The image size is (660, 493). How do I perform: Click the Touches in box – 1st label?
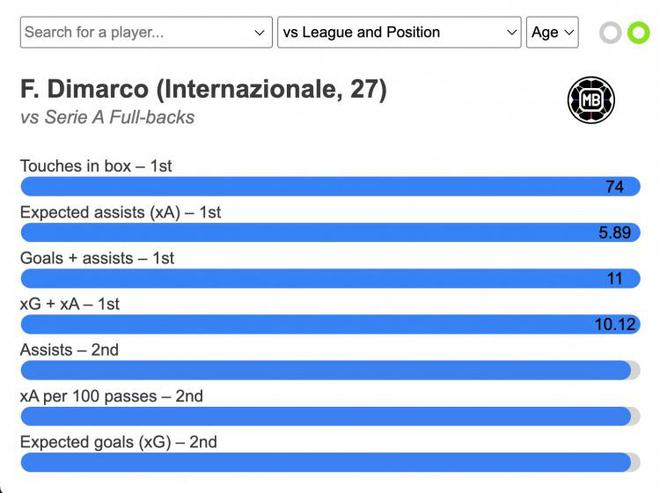[96, 166]
